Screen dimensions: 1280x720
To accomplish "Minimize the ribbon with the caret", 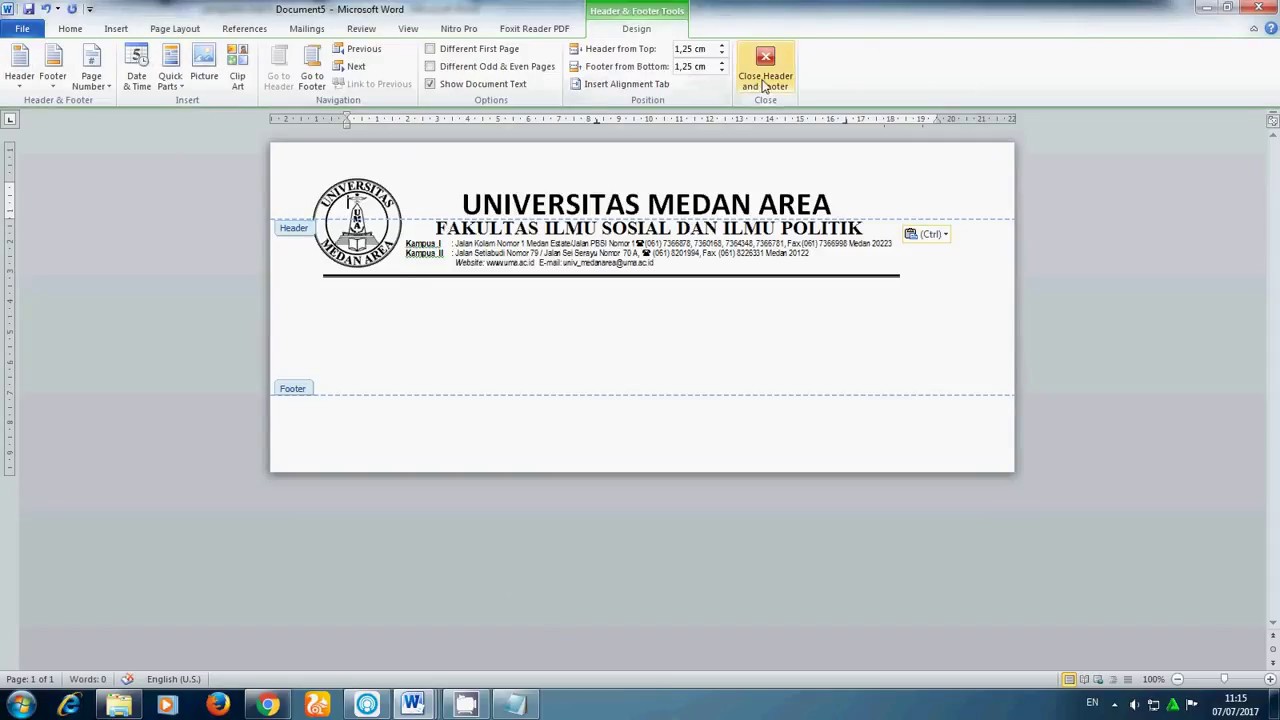I will 1254,29.
